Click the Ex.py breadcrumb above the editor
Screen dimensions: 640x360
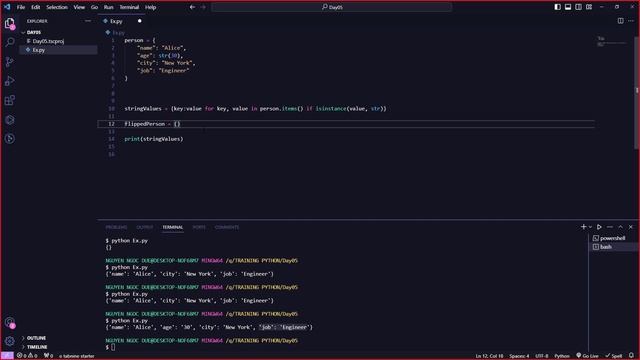point(115,32)
